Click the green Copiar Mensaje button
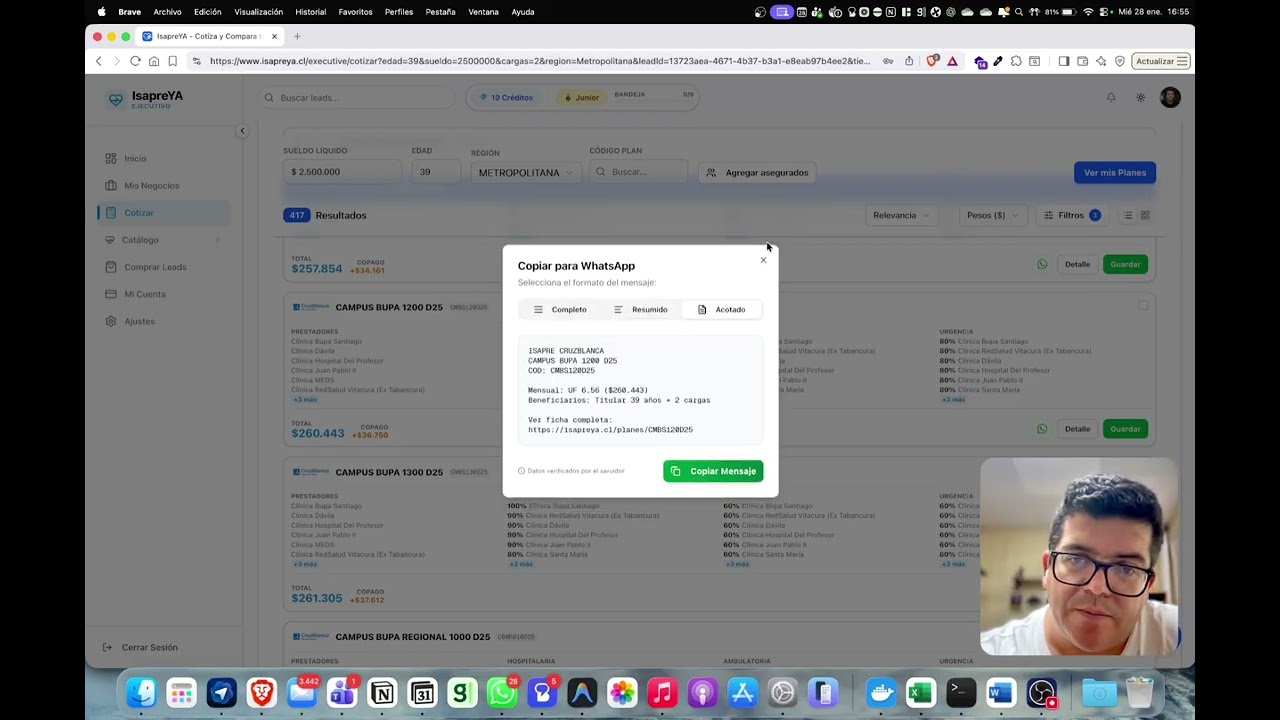Viewport: 1280px width, 720px height. [x=713, y=471]
